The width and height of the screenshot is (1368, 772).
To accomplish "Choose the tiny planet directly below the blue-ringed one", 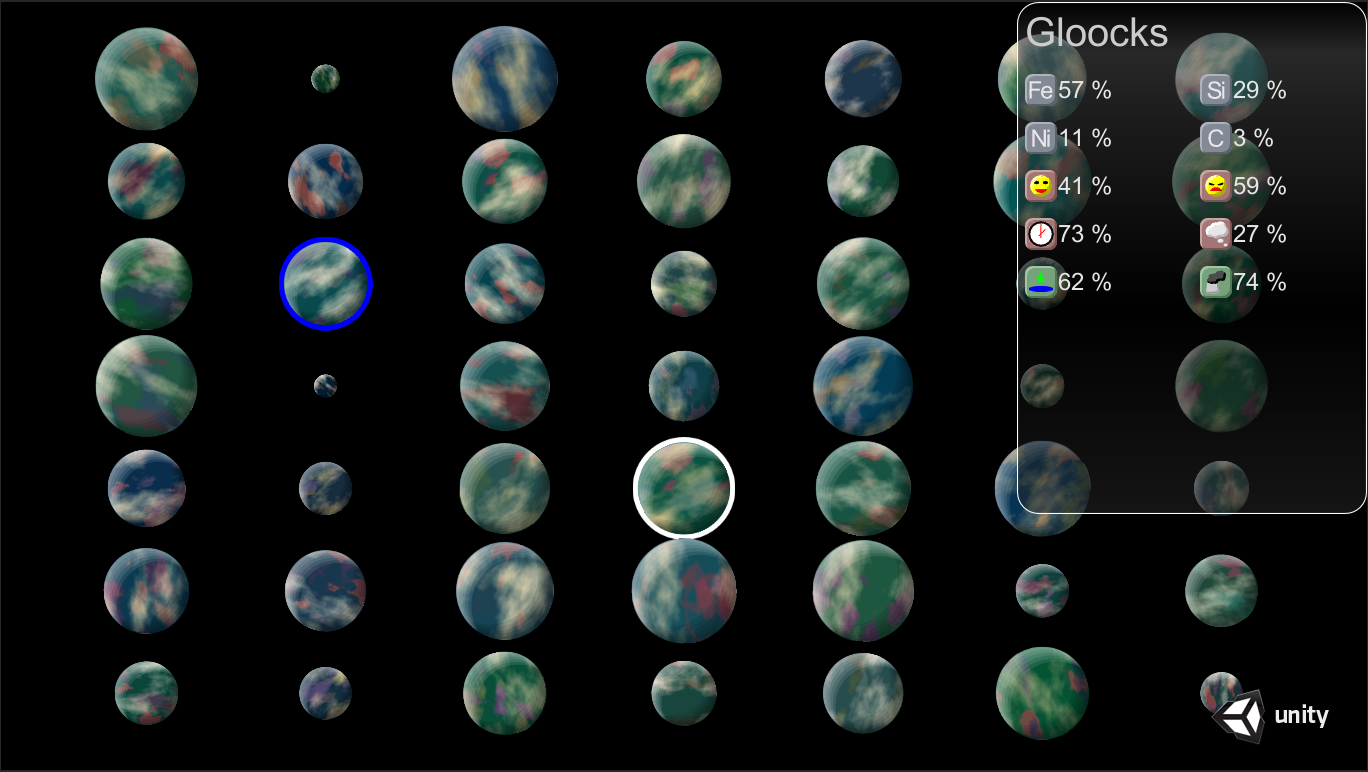I will point(325,385).
